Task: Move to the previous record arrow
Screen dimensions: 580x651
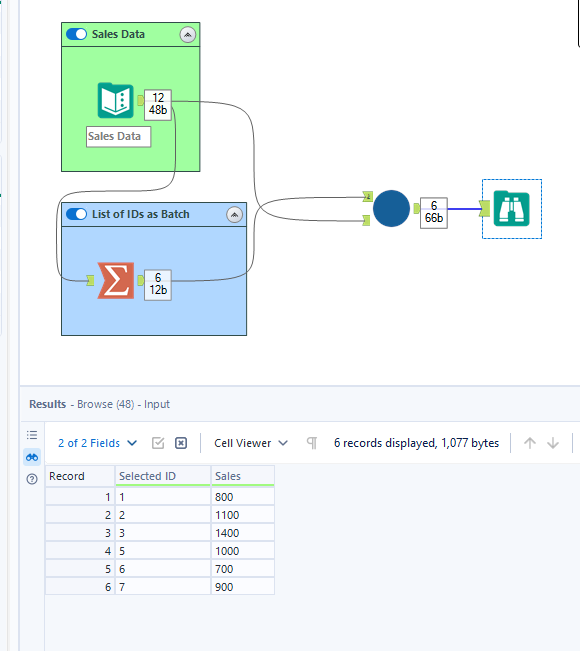Action: pyautogui.click(x=530, y=443)
